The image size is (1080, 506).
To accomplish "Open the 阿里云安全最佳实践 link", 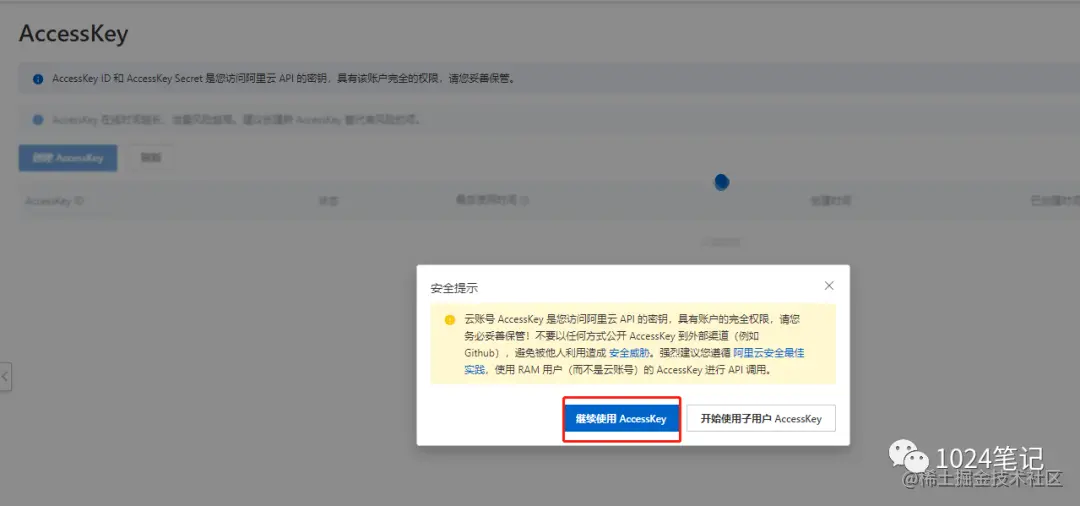I will tap(769, 352).
